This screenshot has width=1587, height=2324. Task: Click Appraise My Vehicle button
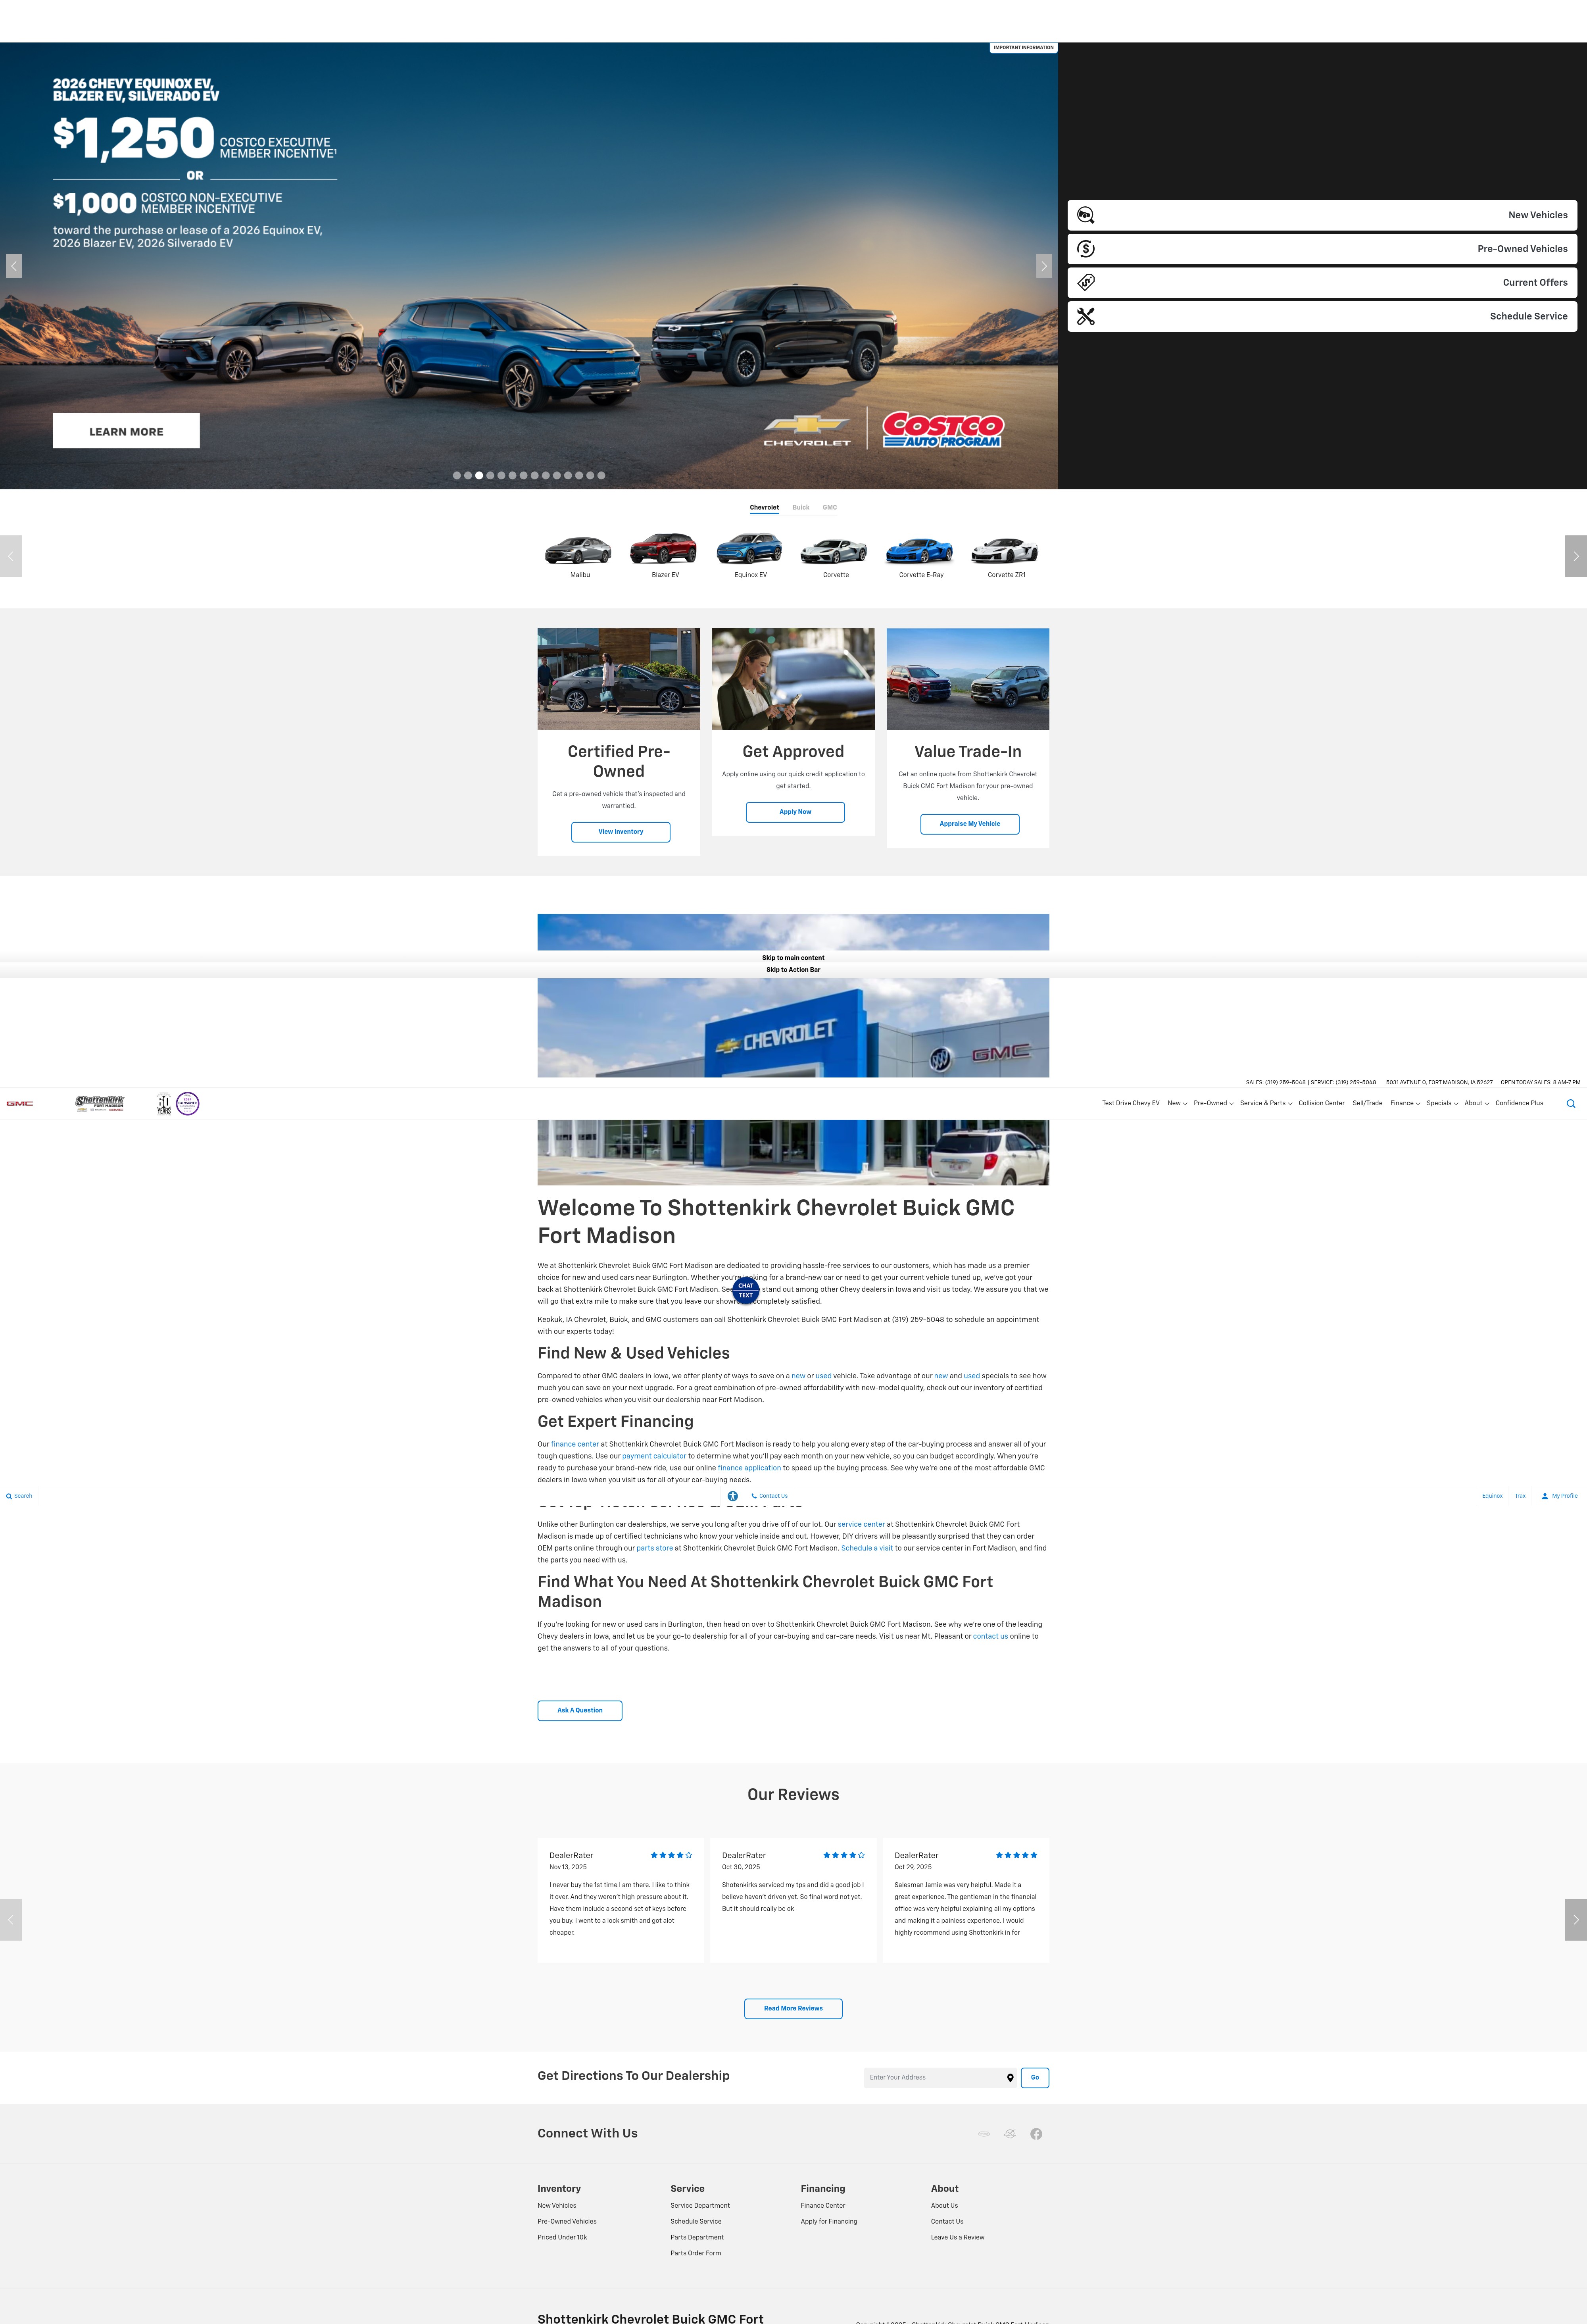[x=970, y=824]
